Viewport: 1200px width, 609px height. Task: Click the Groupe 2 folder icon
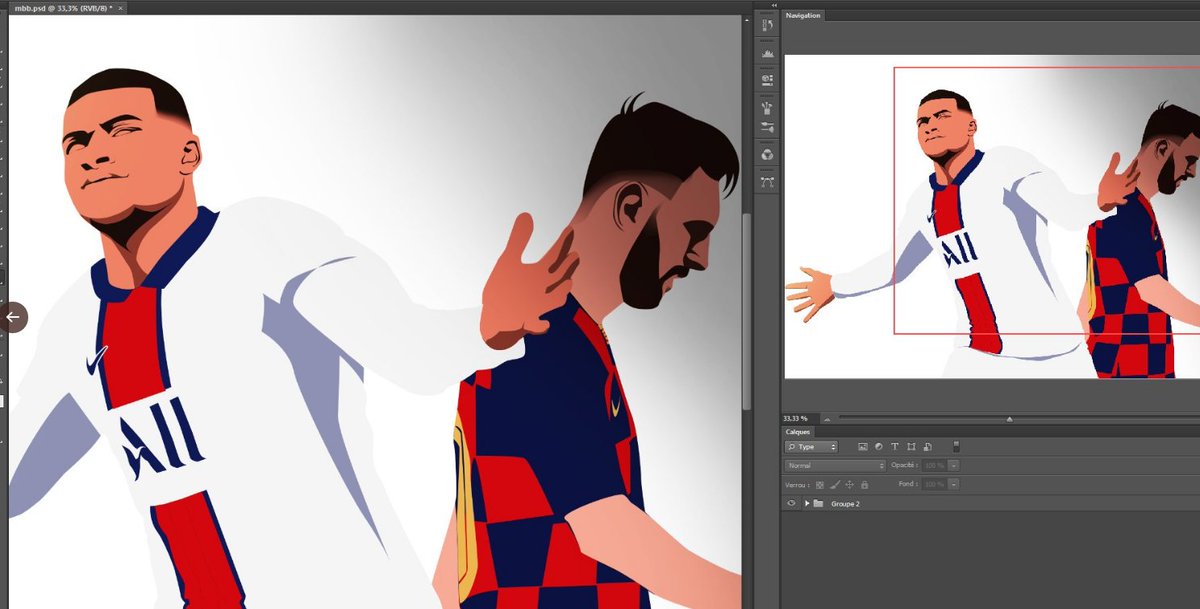[x=818, y=503]
